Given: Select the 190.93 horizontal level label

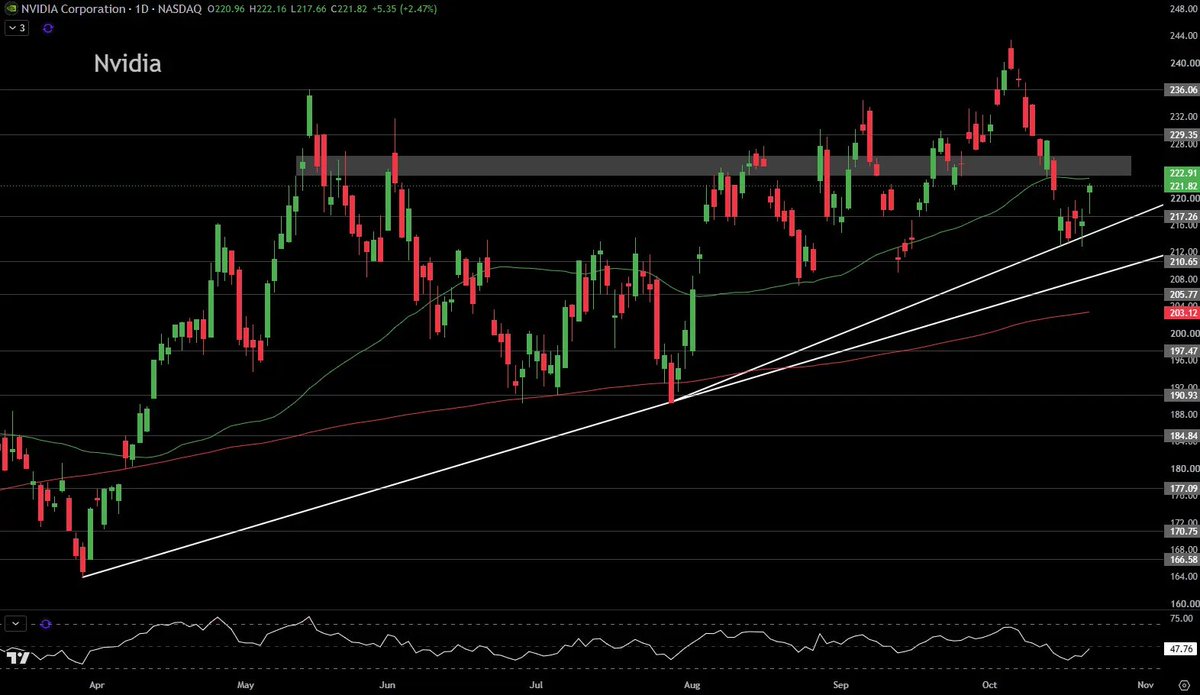Looking at the screenshot, I should [x=1182, y=395].
